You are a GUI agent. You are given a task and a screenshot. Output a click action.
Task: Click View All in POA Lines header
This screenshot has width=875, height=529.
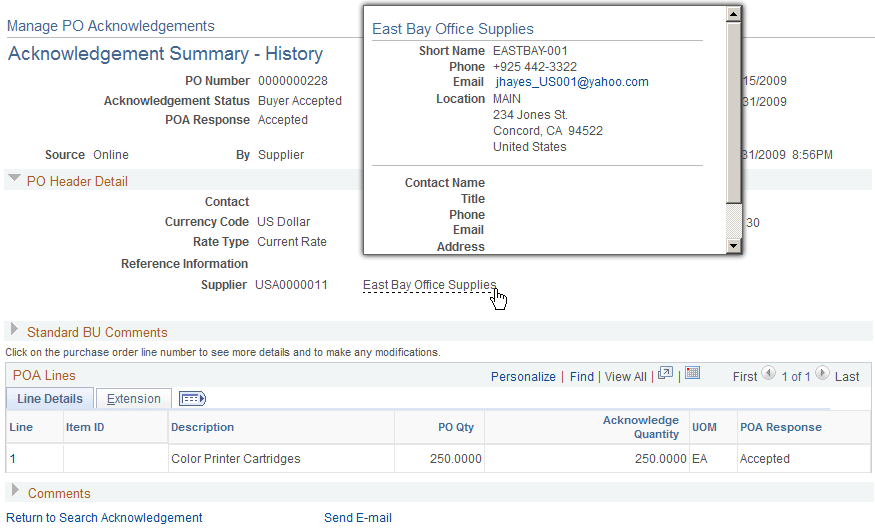tap(626, 377)
